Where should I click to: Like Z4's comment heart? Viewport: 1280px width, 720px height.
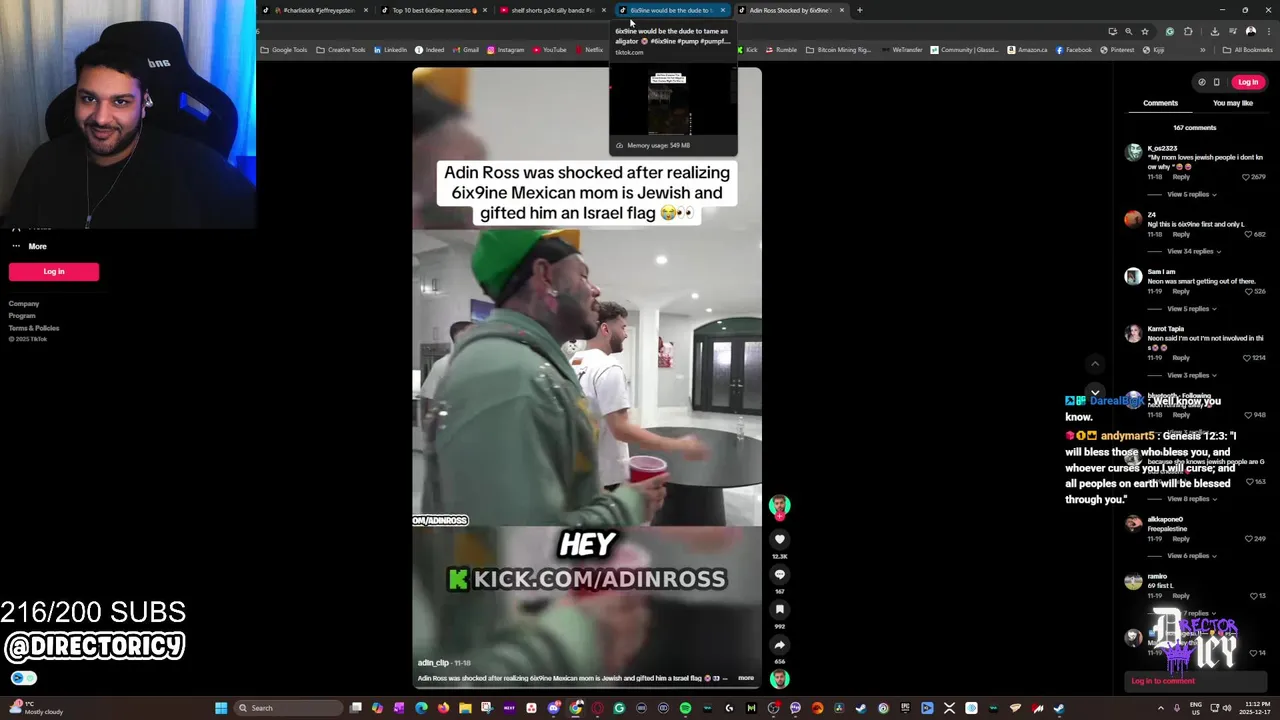[1247, 234]
